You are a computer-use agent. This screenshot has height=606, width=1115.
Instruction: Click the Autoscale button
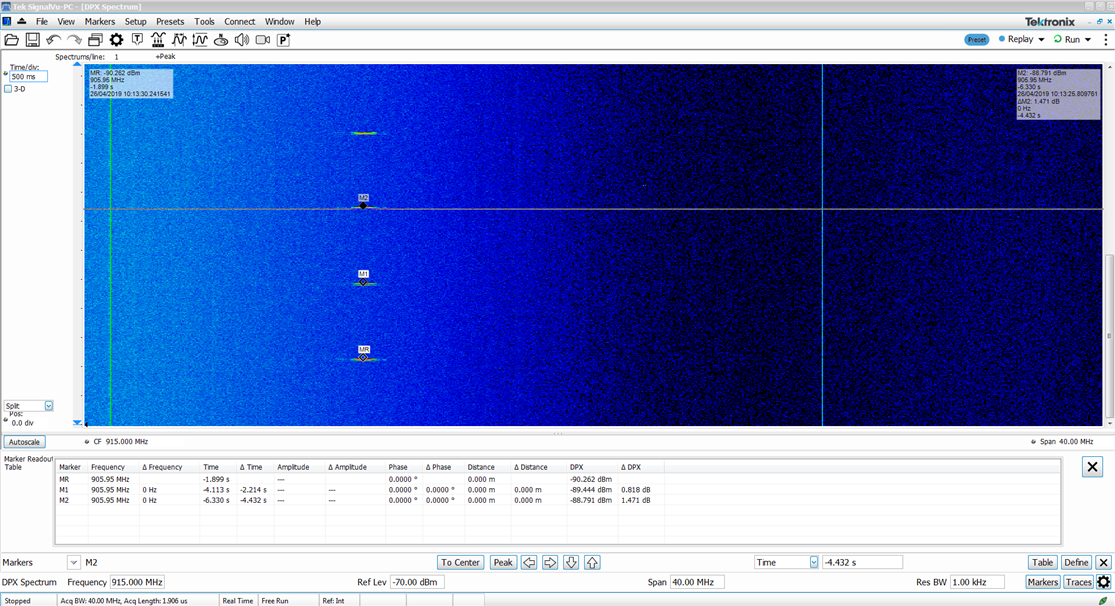pyautogui.click(x=25, y=441)
